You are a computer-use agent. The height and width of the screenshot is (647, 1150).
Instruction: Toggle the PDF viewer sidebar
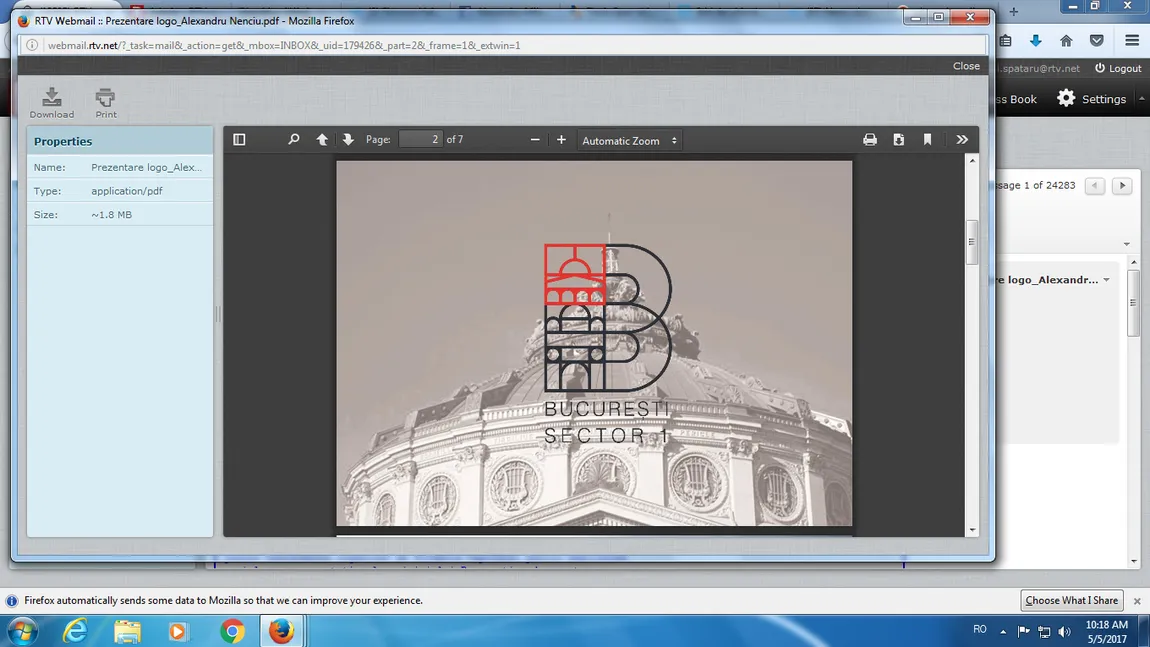tap(239, 139)
